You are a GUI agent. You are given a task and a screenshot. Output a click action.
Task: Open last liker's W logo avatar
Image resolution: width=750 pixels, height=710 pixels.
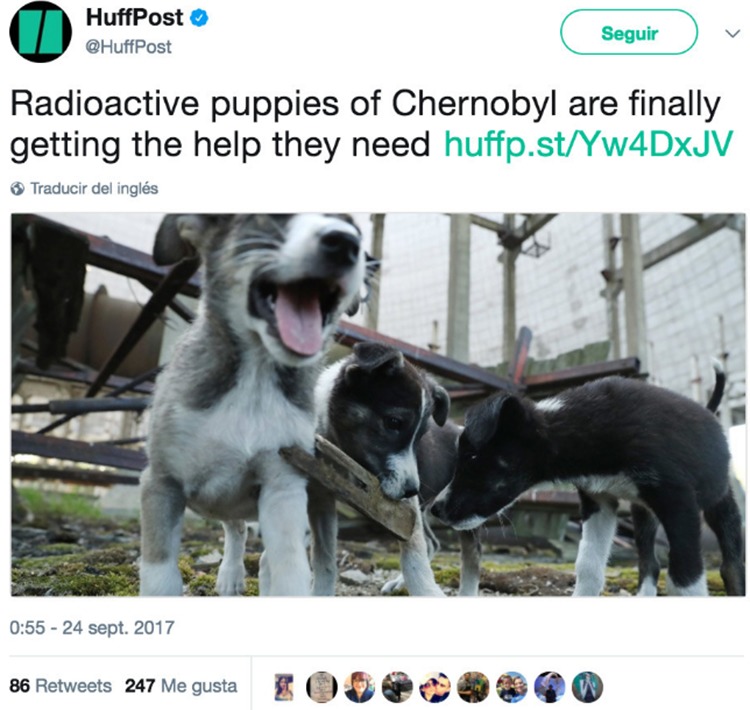coord(587,687)
